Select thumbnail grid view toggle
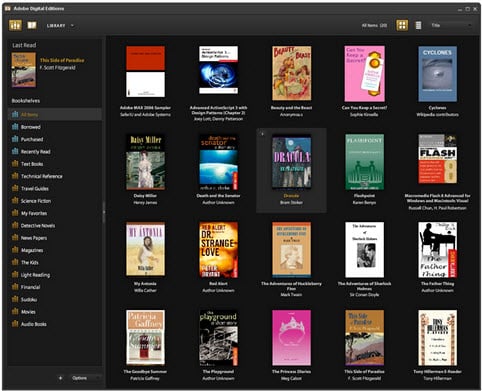The image size is (482, 391). [402, 25]
